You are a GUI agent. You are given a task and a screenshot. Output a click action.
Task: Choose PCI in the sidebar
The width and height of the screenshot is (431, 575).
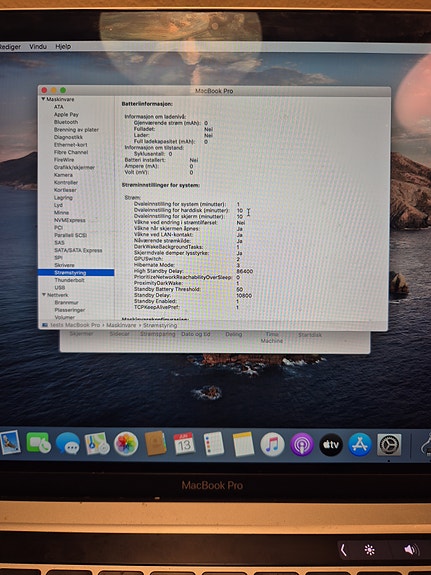[58, 227]
